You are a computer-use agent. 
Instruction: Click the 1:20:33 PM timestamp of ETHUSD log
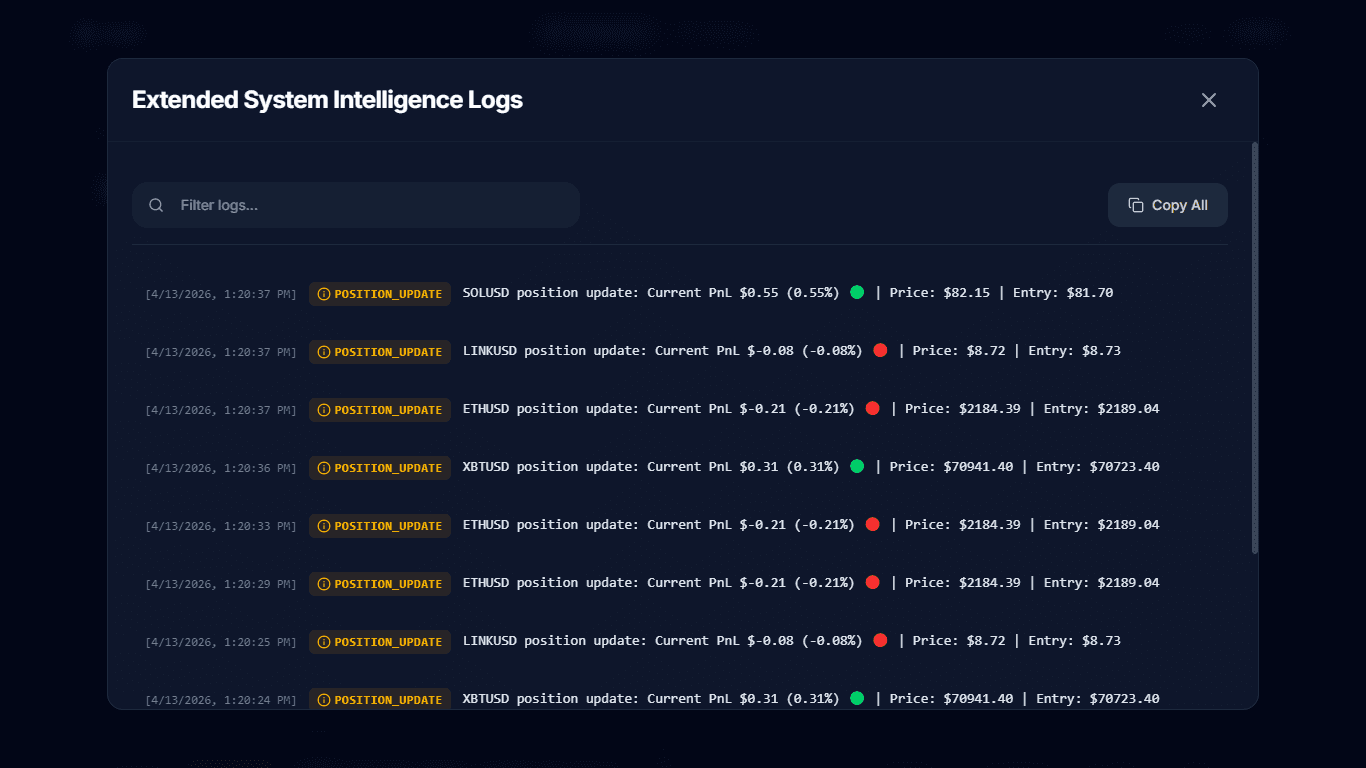(x=221, y=526)
